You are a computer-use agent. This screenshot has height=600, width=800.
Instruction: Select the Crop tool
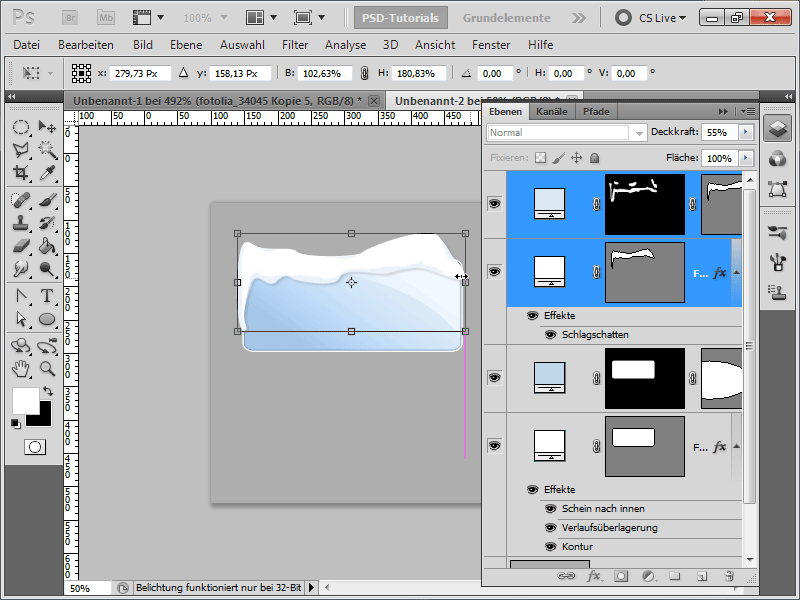click(21, 173)
